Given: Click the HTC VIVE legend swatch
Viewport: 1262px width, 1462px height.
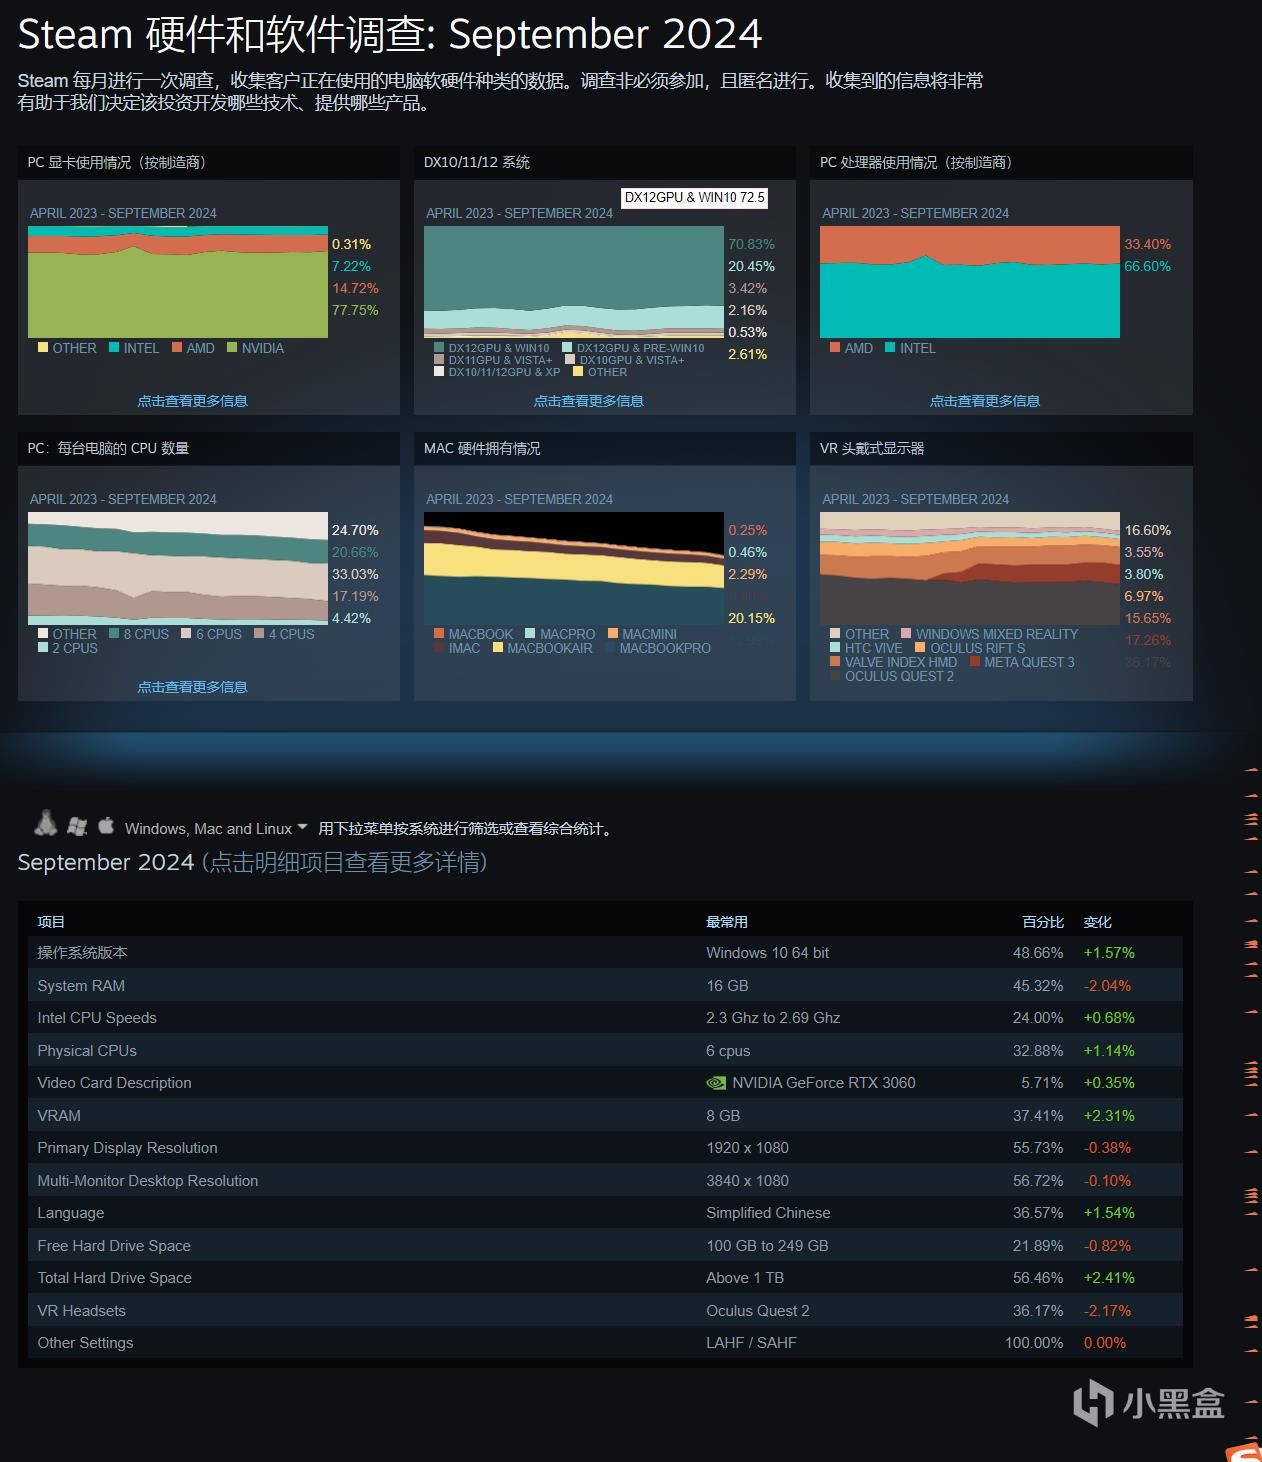Looking at the screenshot, I should pos(835,648).
